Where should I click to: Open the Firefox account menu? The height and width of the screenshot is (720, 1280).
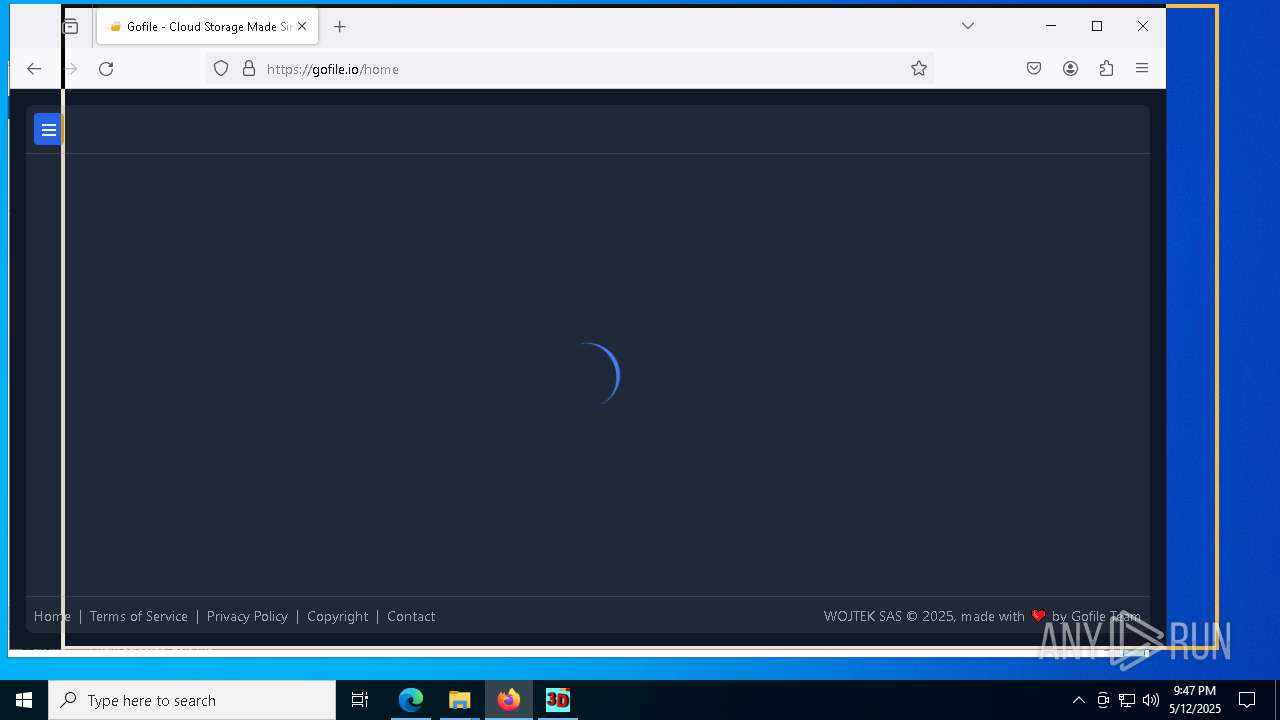[x=1070, y=69]
